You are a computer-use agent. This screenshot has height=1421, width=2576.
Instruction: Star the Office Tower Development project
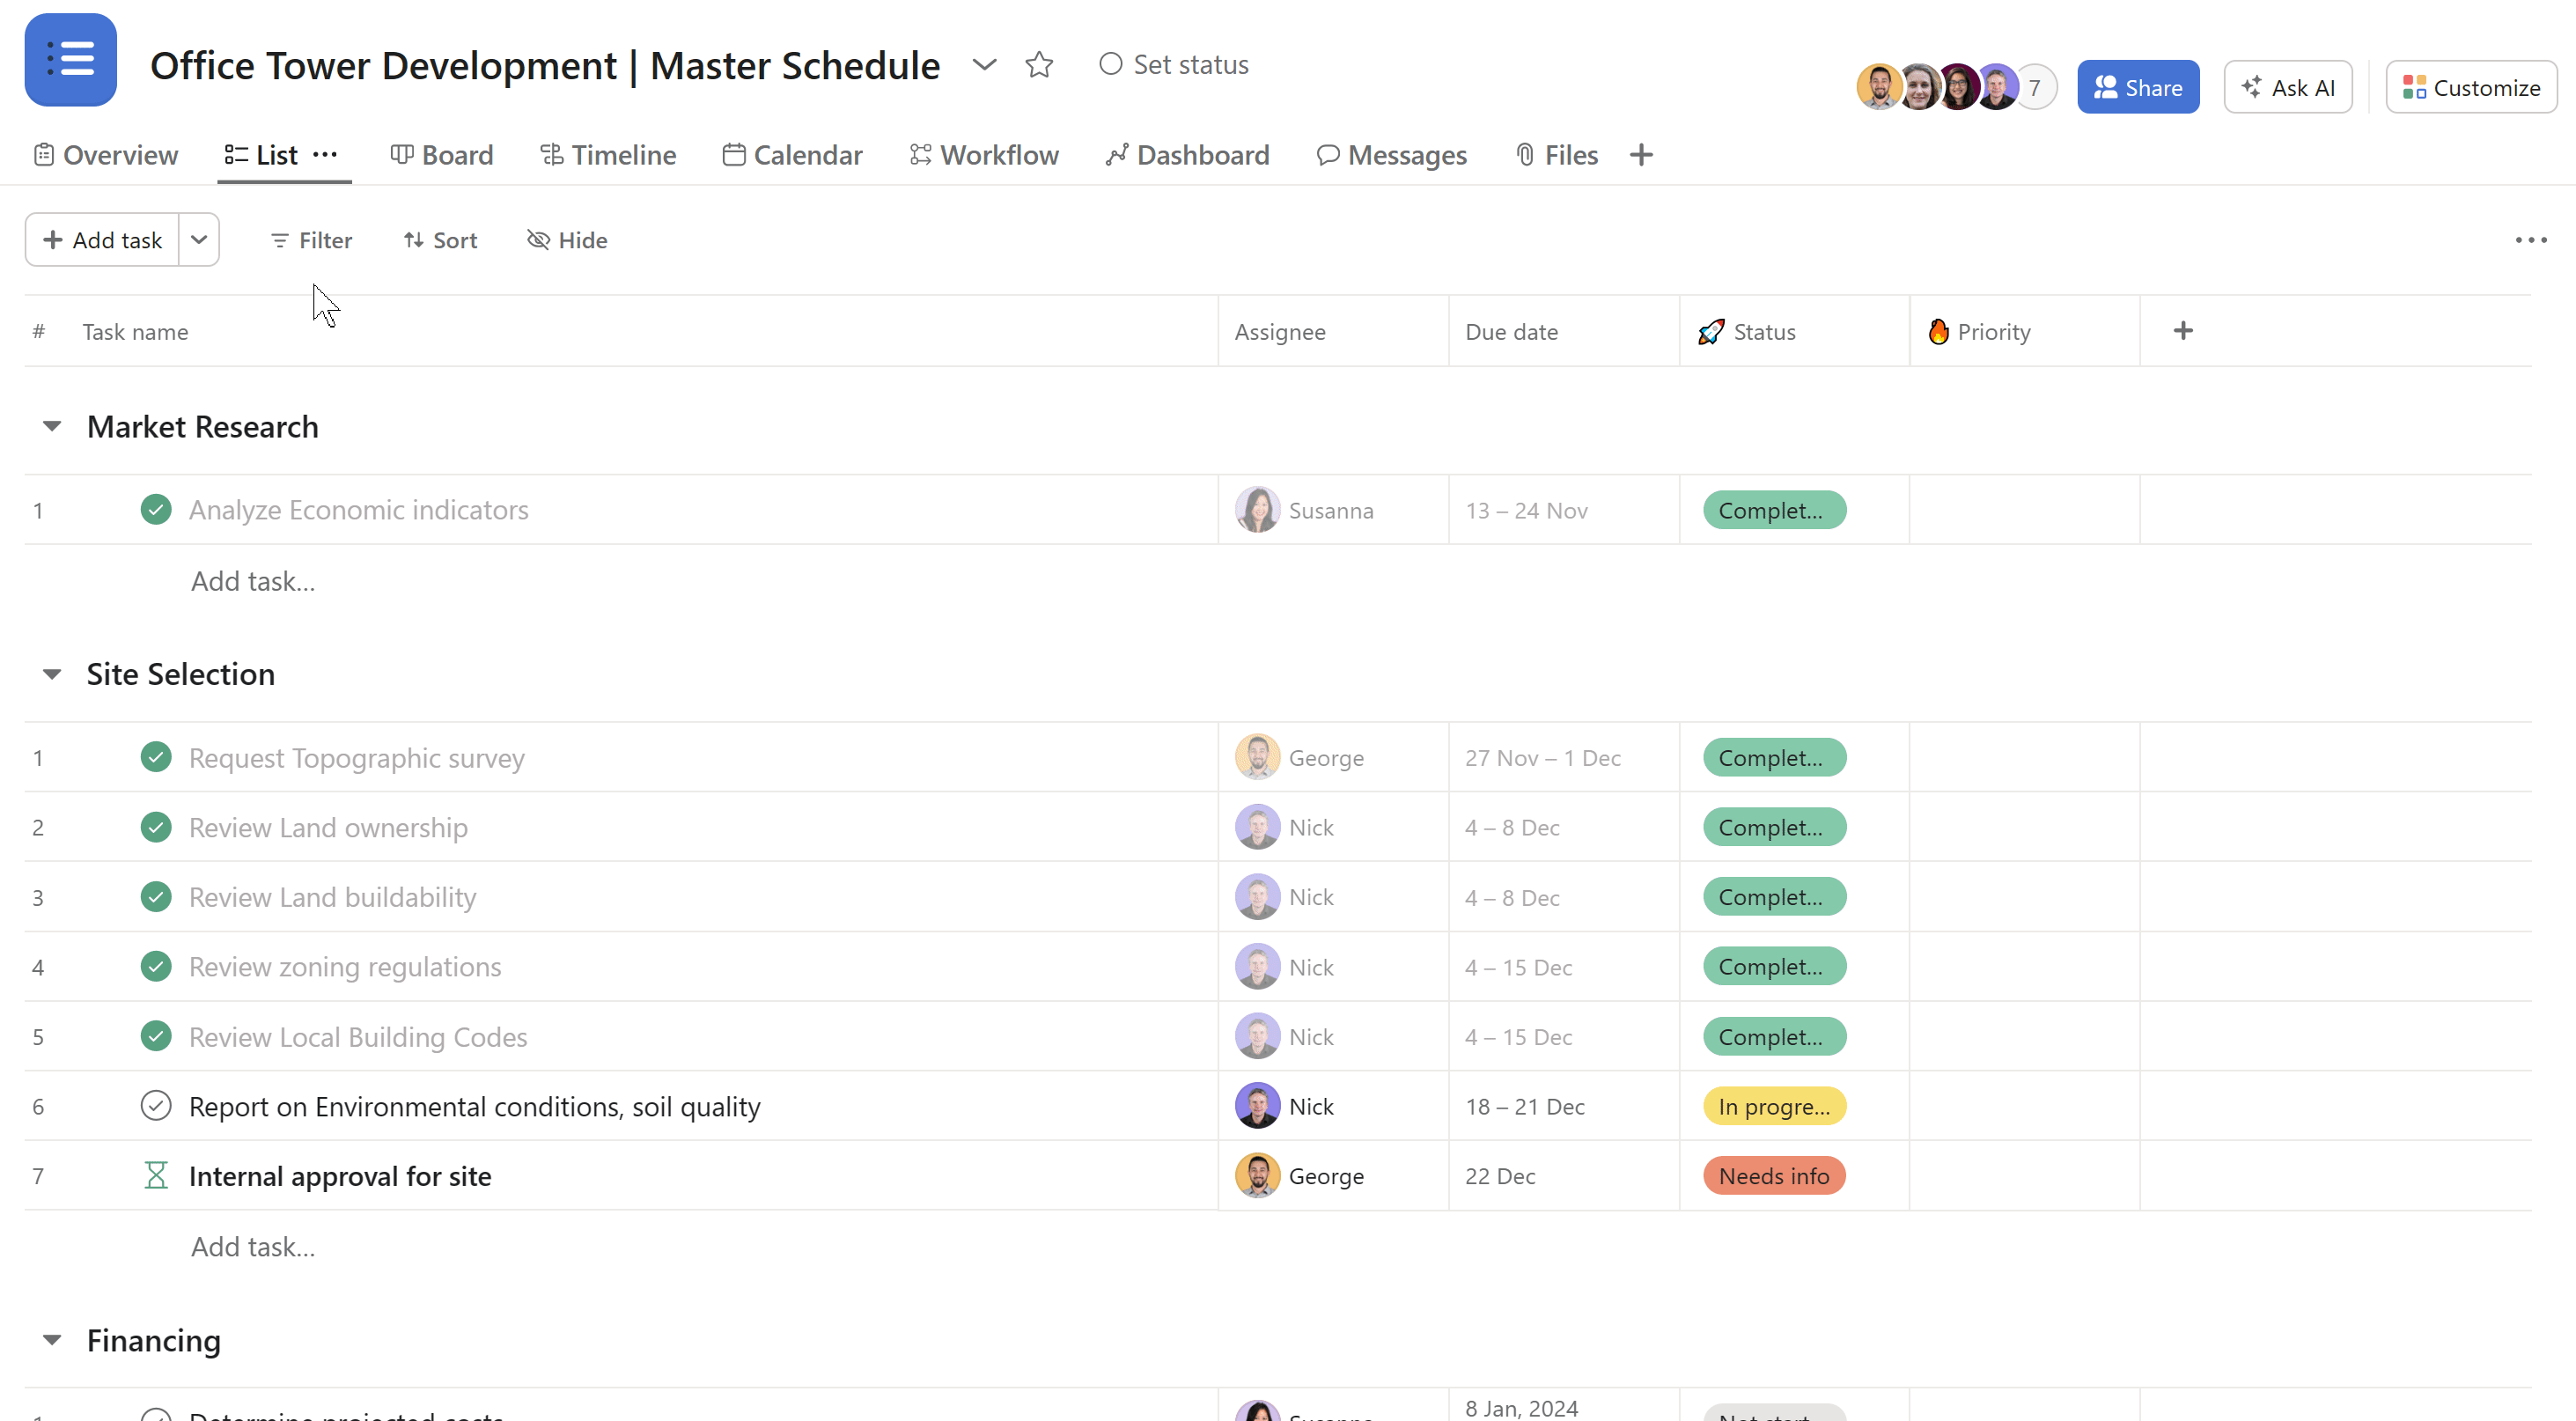click(x=1039, y=64)
